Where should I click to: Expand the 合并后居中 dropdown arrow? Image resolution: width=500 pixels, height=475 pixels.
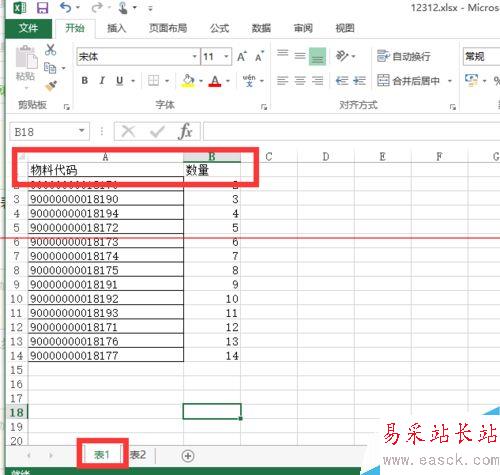(450, 81)
